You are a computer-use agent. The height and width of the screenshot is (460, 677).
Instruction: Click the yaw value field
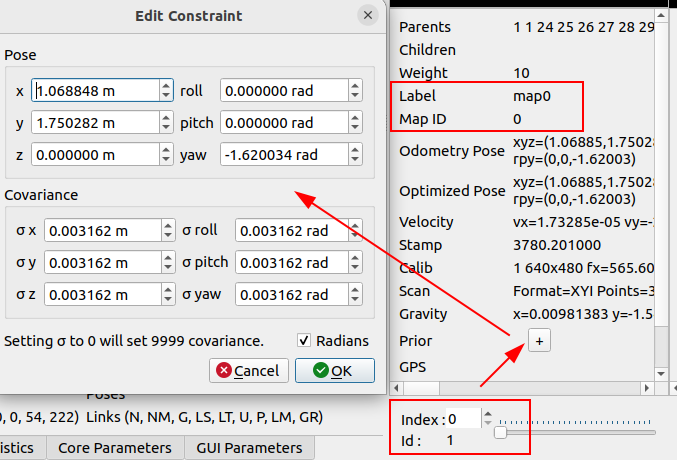(x=283, y=155)
